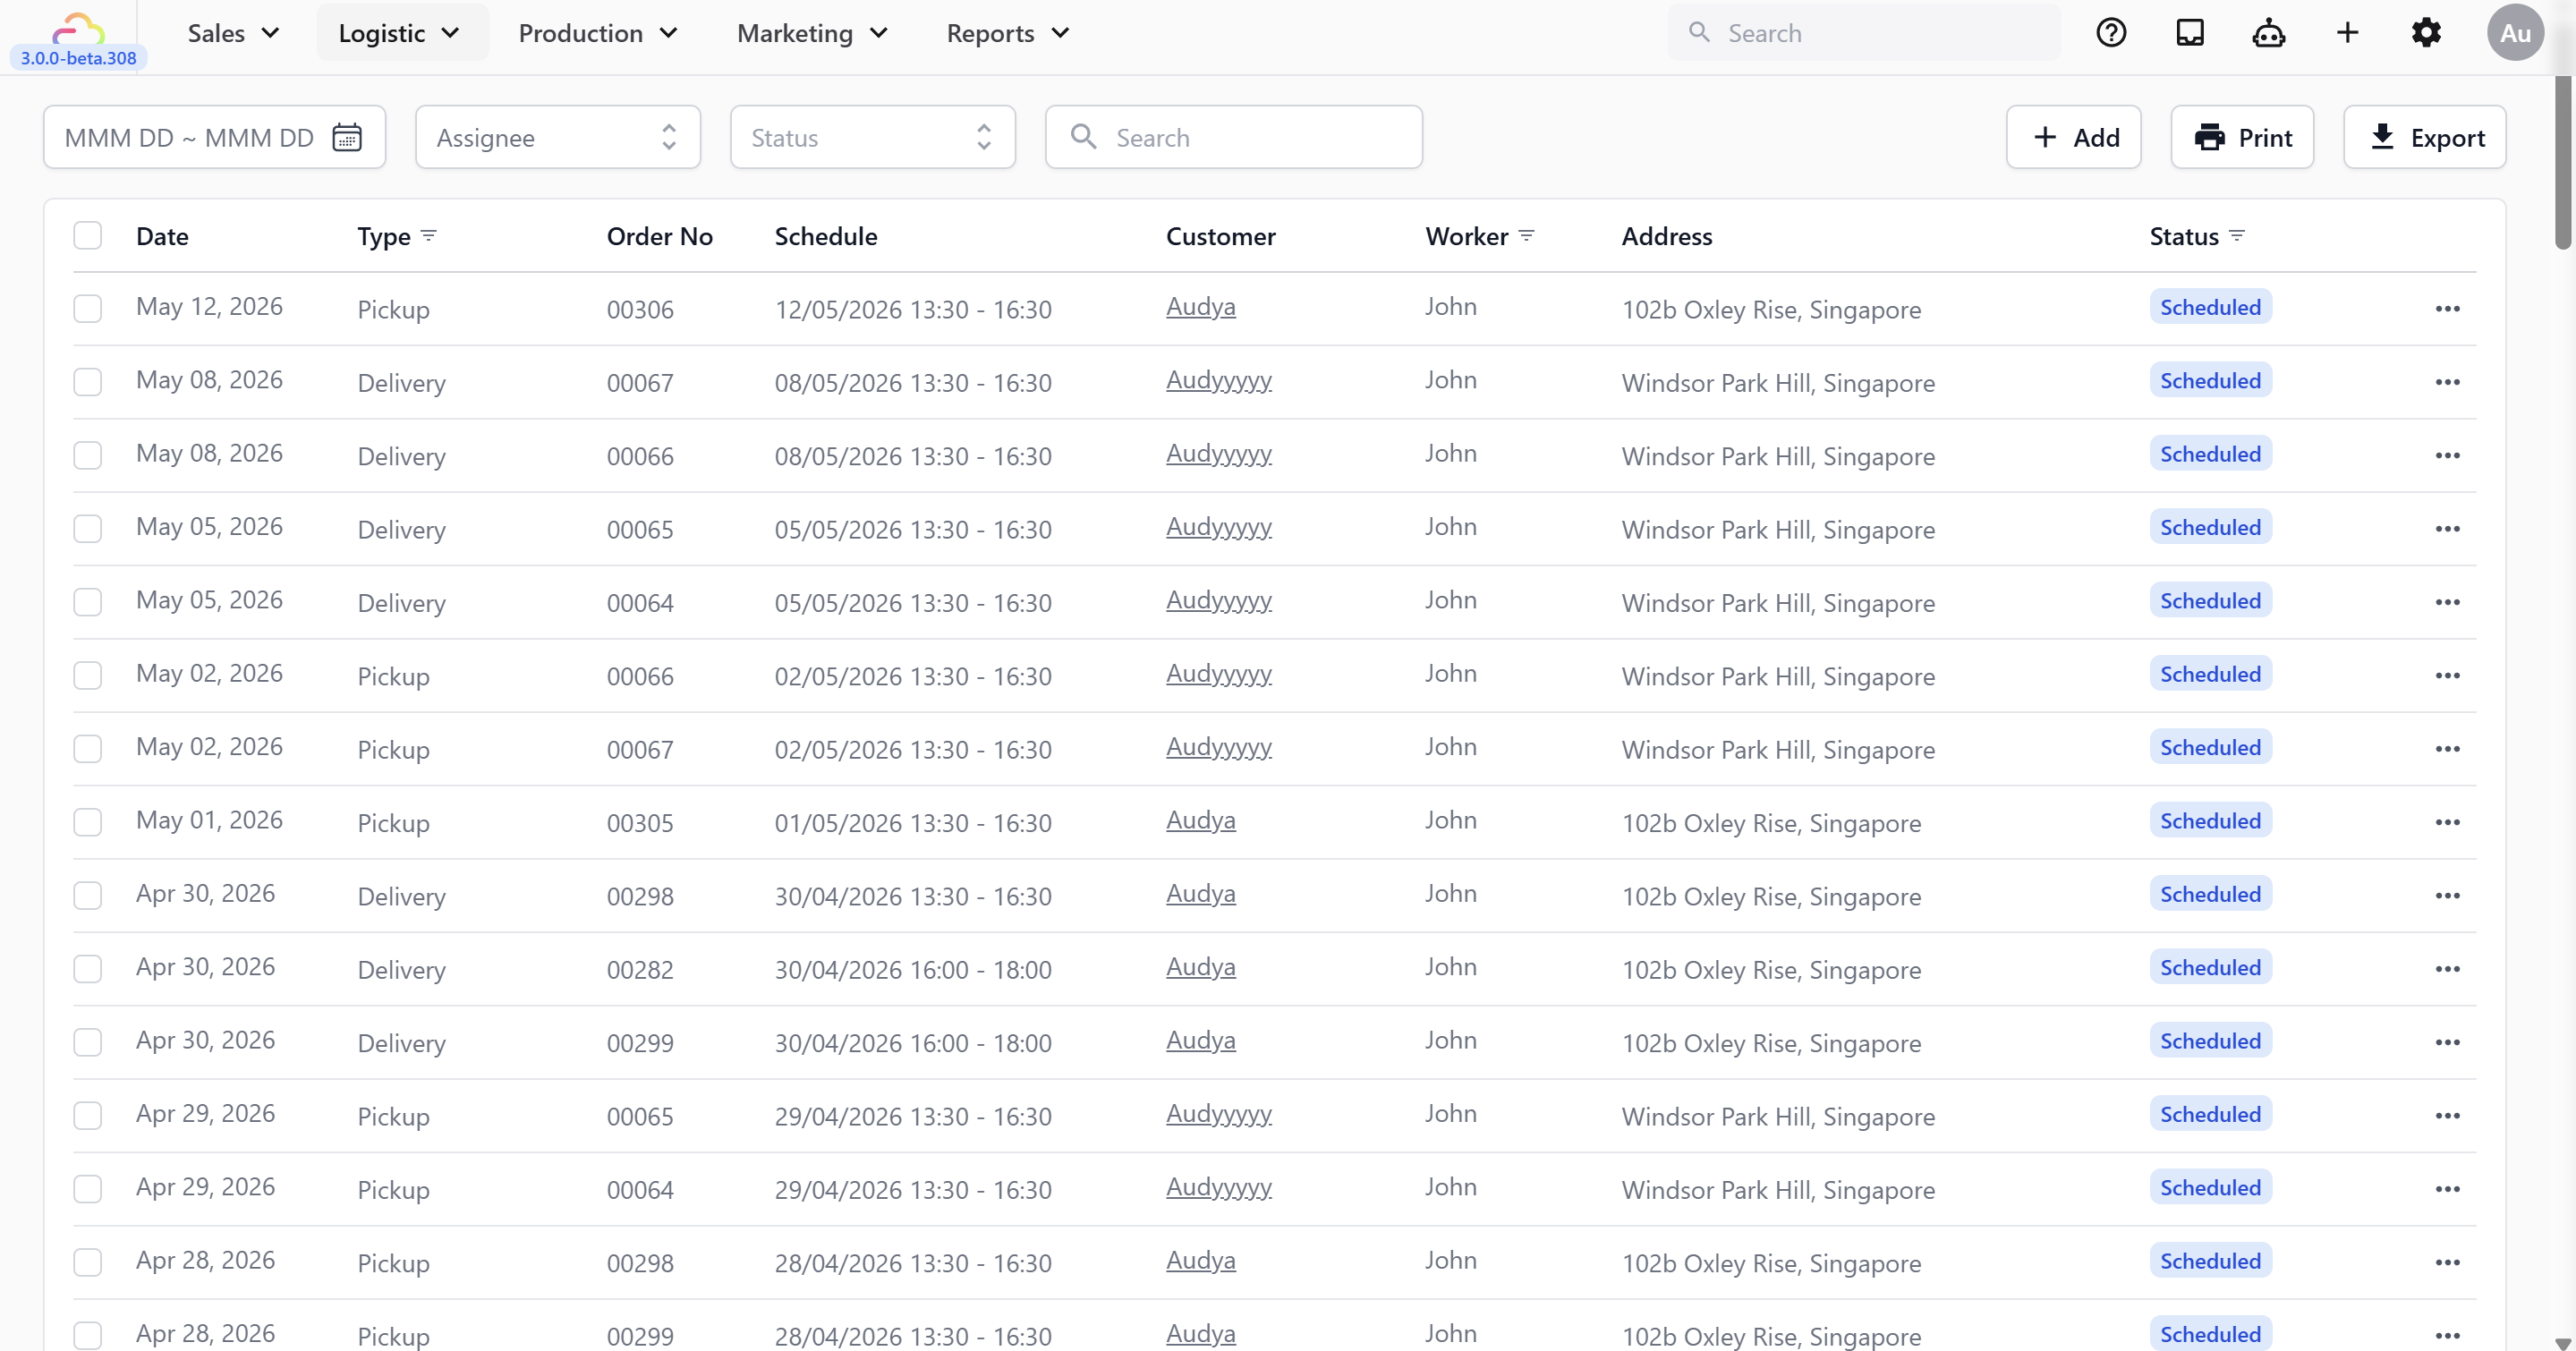
Task: Check the Apr 28 pickup row 00298
Action: click(88, 1262)
